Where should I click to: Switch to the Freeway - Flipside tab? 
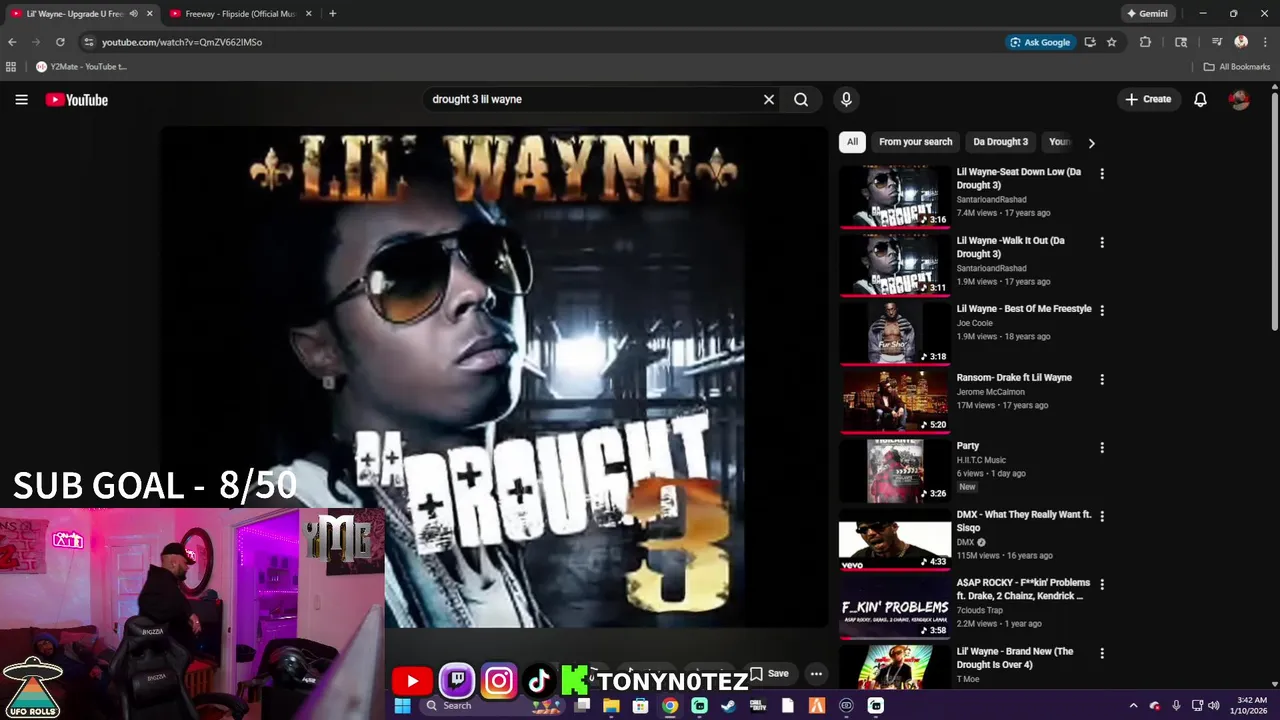click(241, 14)
